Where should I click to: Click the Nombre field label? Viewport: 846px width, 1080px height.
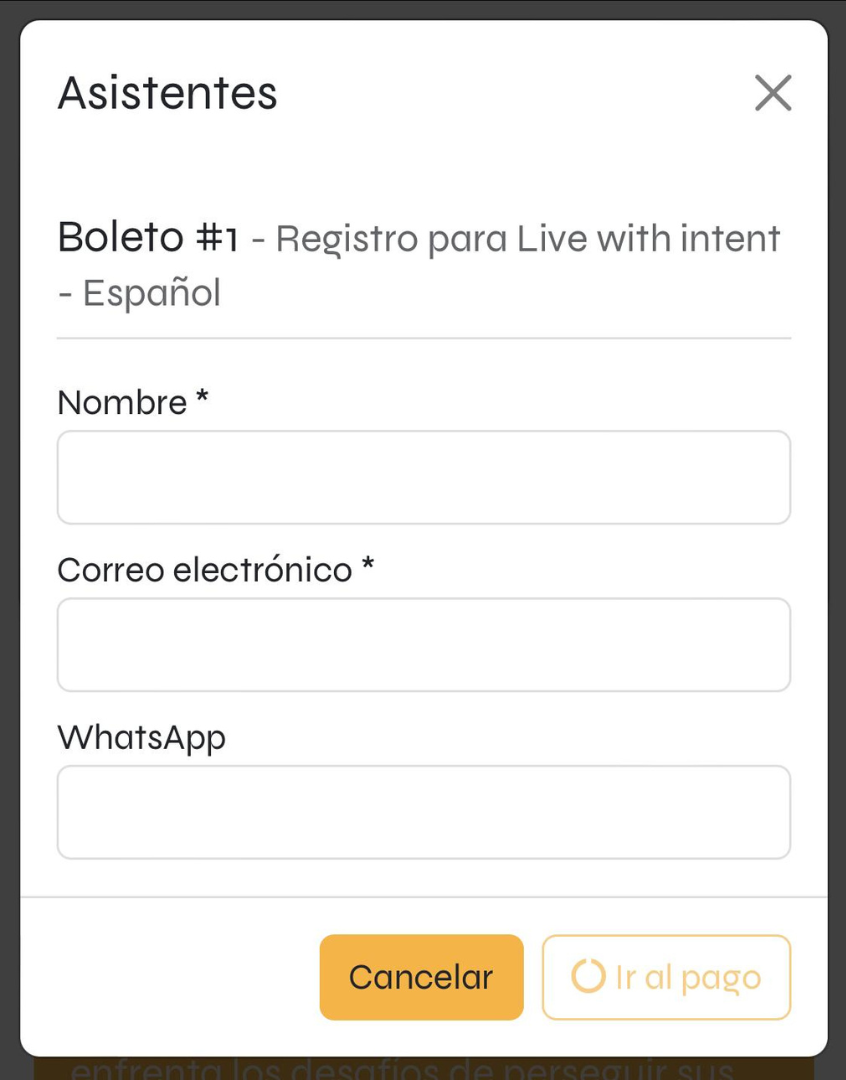123,403
